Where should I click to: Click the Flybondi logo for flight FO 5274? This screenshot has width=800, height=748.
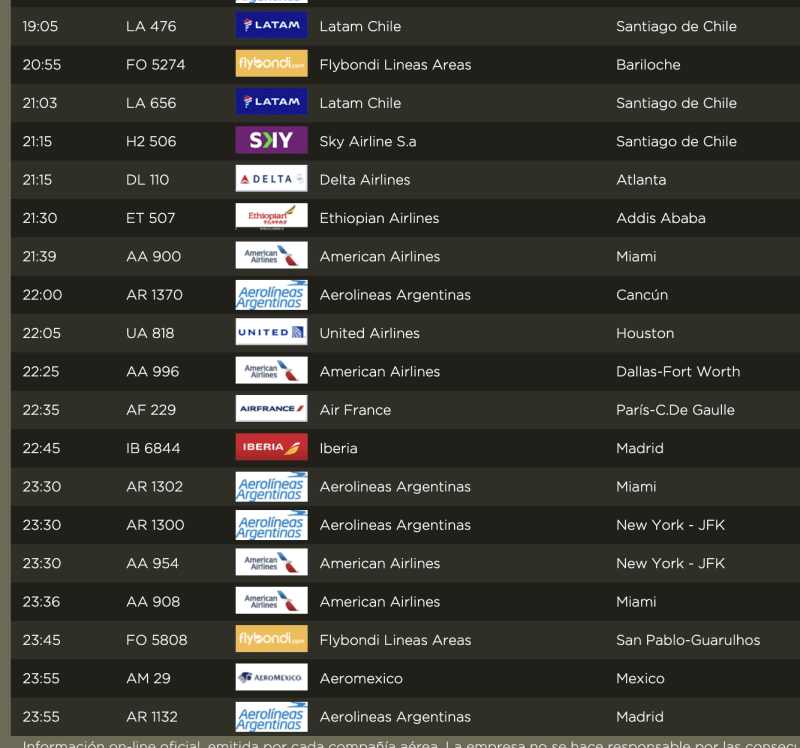pyautogui.click(x=271, y=63)
